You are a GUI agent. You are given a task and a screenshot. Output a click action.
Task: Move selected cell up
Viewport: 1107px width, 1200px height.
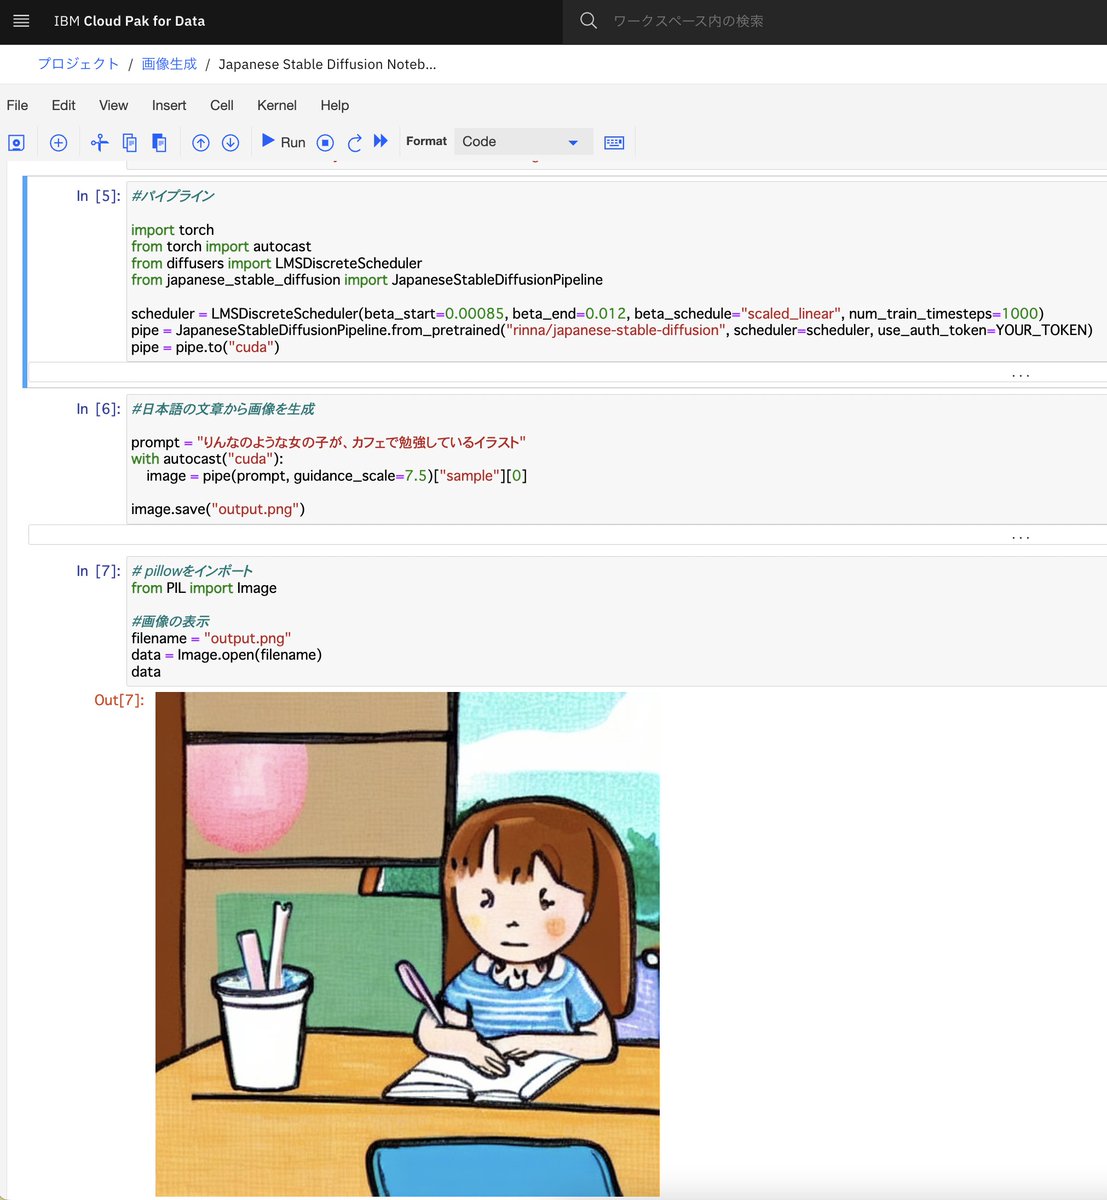[x=201, y=143]
